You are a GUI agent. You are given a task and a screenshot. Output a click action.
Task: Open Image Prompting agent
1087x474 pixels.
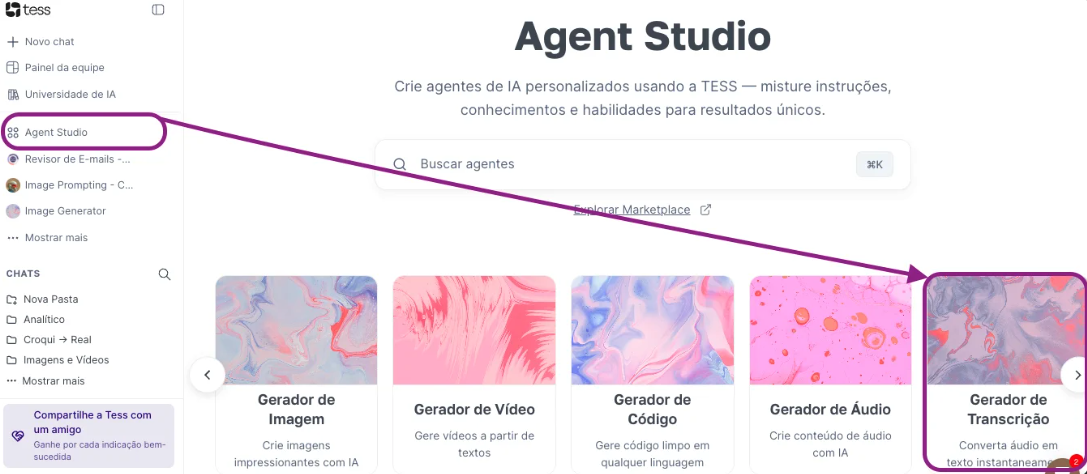click(69, 185)
